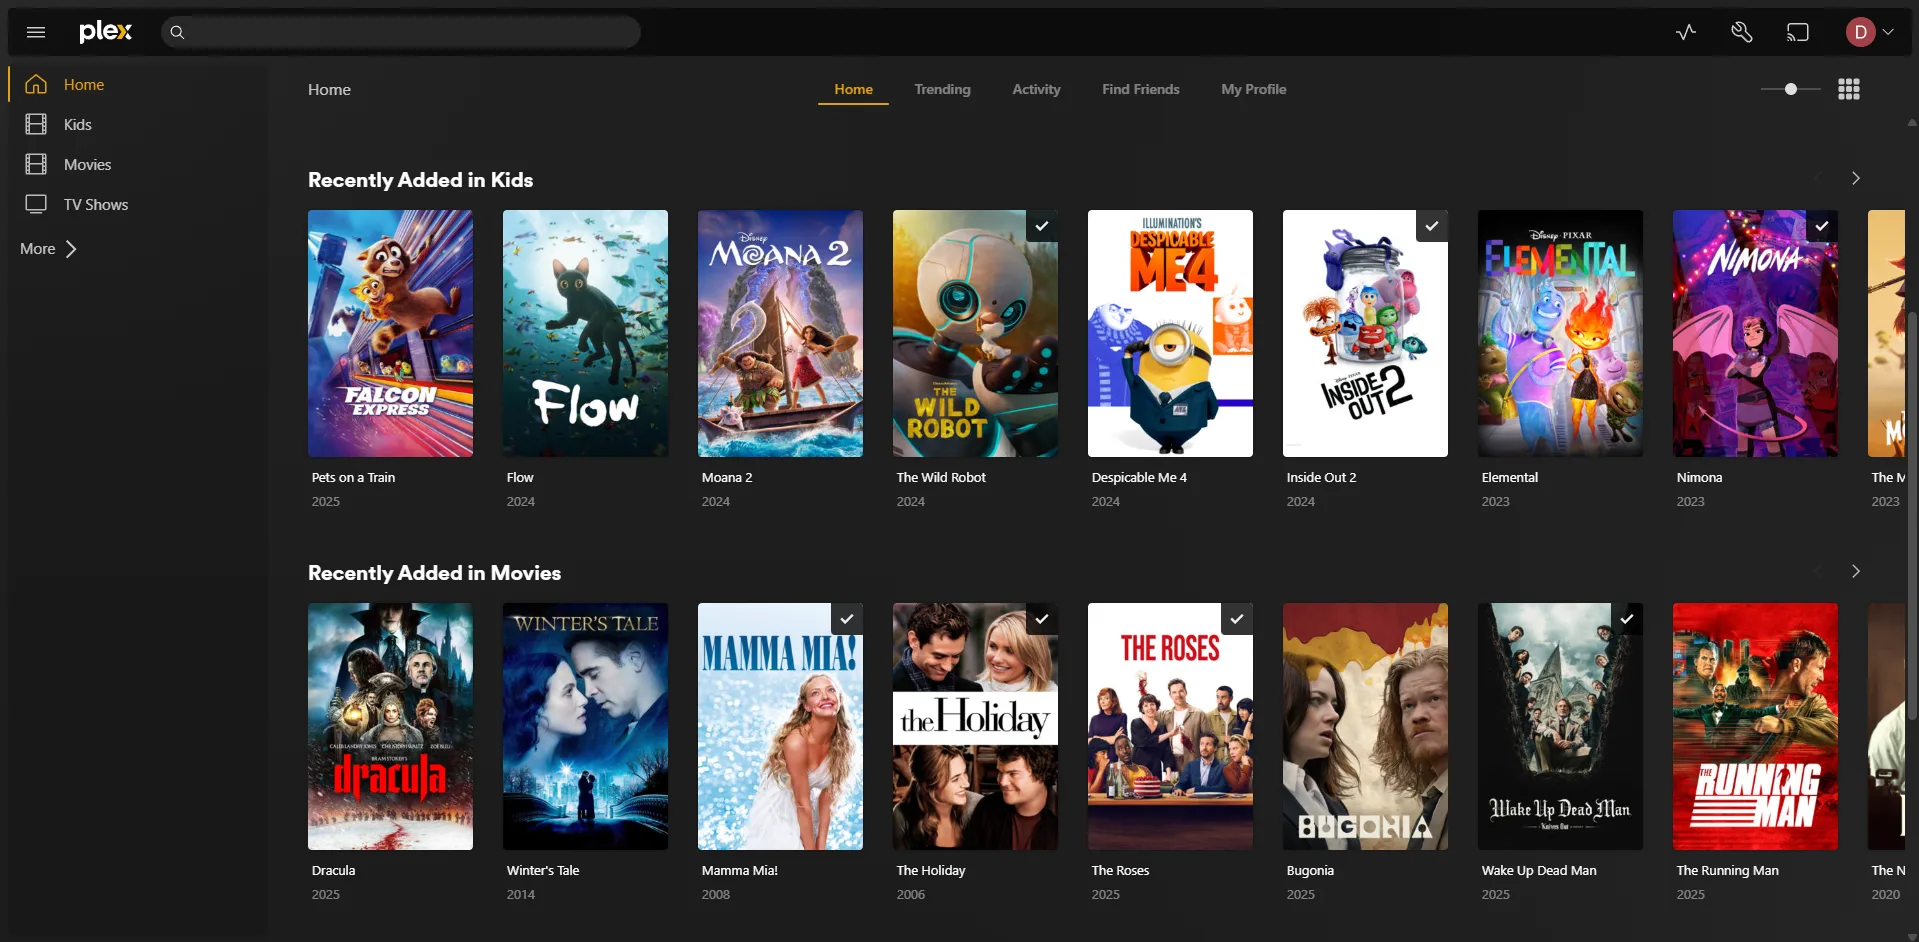Click the TV Shows monitor icon
Viewport: 1919px width, 942px height.
(36, 204)
